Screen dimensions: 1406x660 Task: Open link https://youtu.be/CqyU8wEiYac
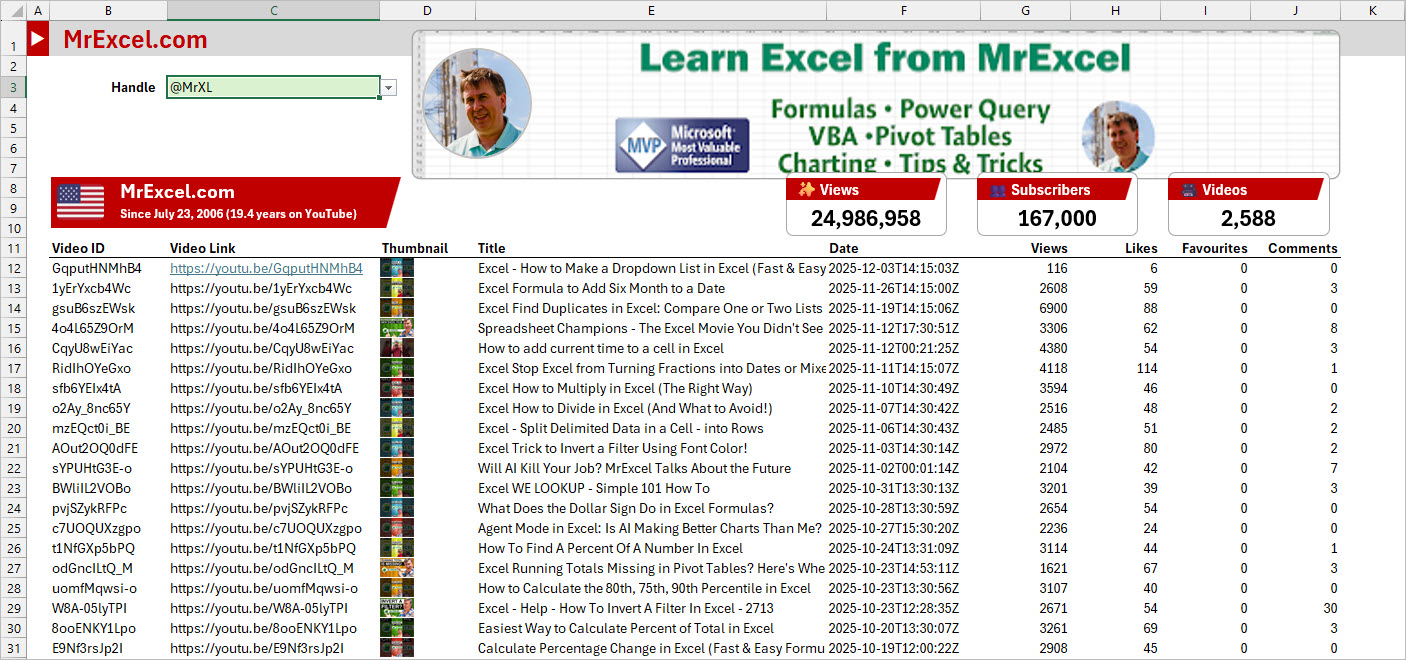(x=261, y=348)
